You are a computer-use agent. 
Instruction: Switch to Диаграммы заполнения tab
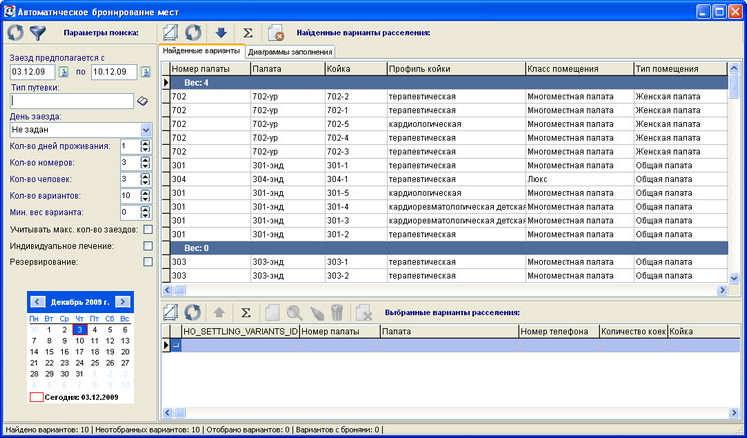[x=290, y=52]
